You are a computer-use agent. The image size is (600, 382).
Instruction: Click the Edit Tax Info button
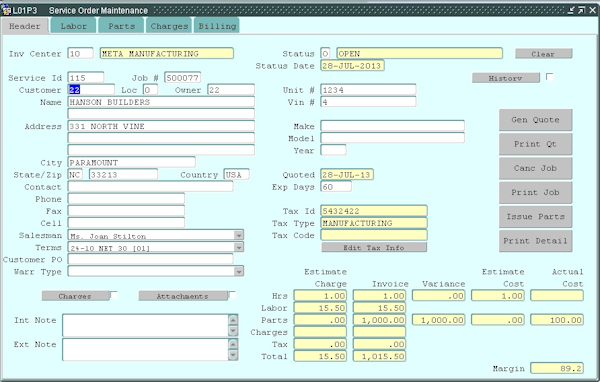(374, 248)
